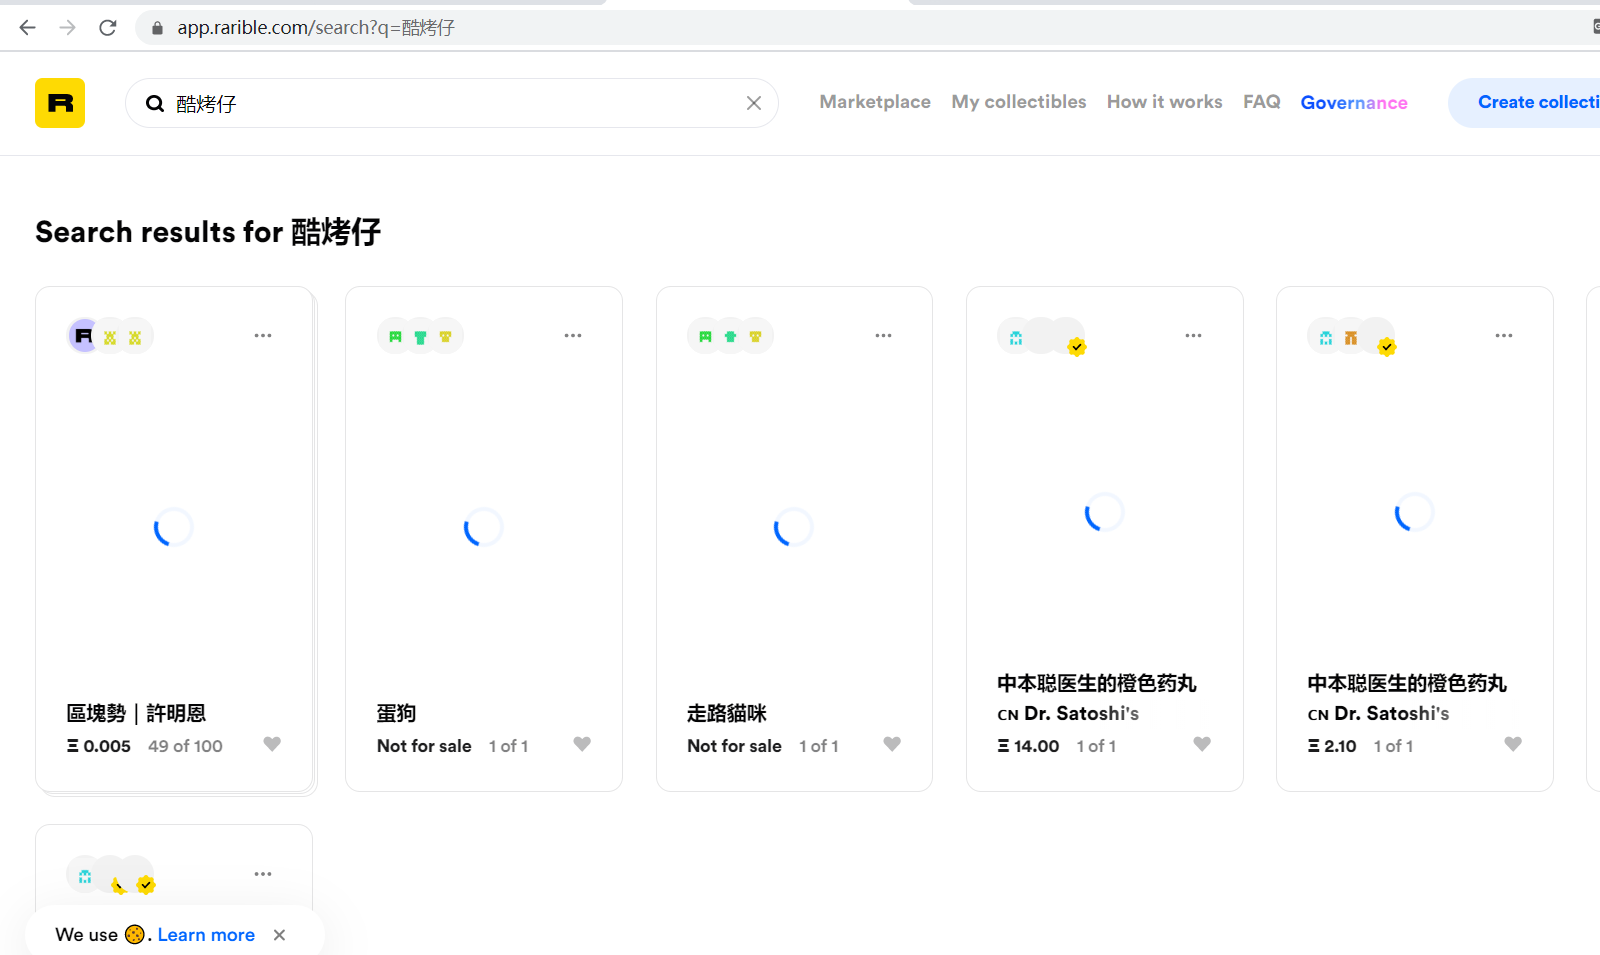This screenshot has height=955, width=1600.
Task: Open options menu on 區塊勢｜許明恩 card
Action: (263, 336)
